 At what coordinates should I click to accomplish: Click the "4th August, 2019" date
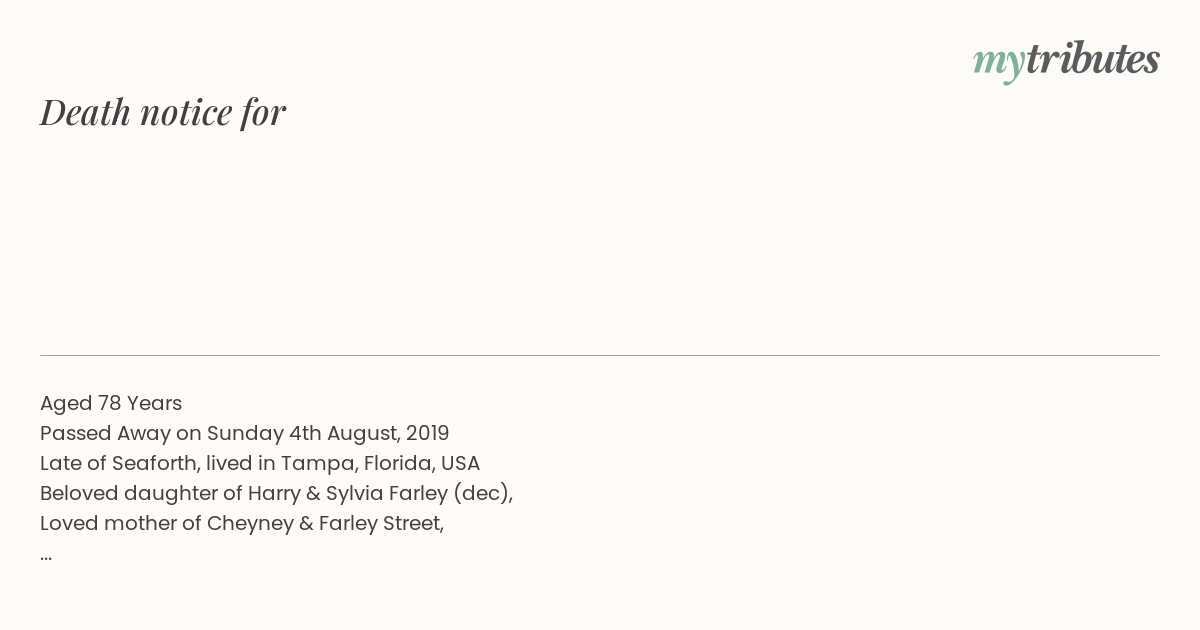click(369, 433)
